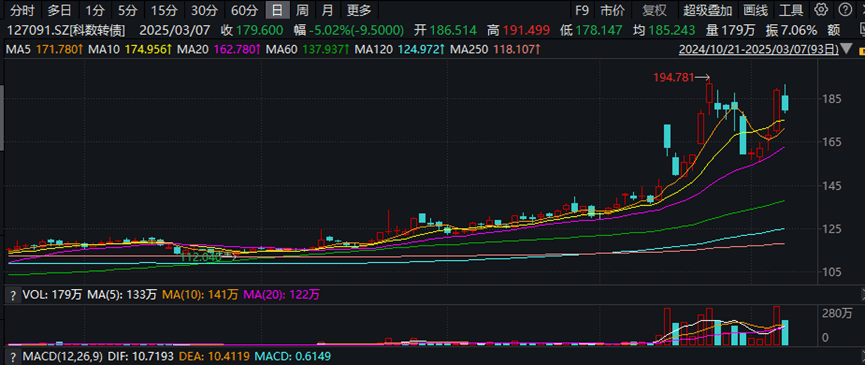Open the VOL indicator help icon

pyautogui.click(x=12, y=295)
